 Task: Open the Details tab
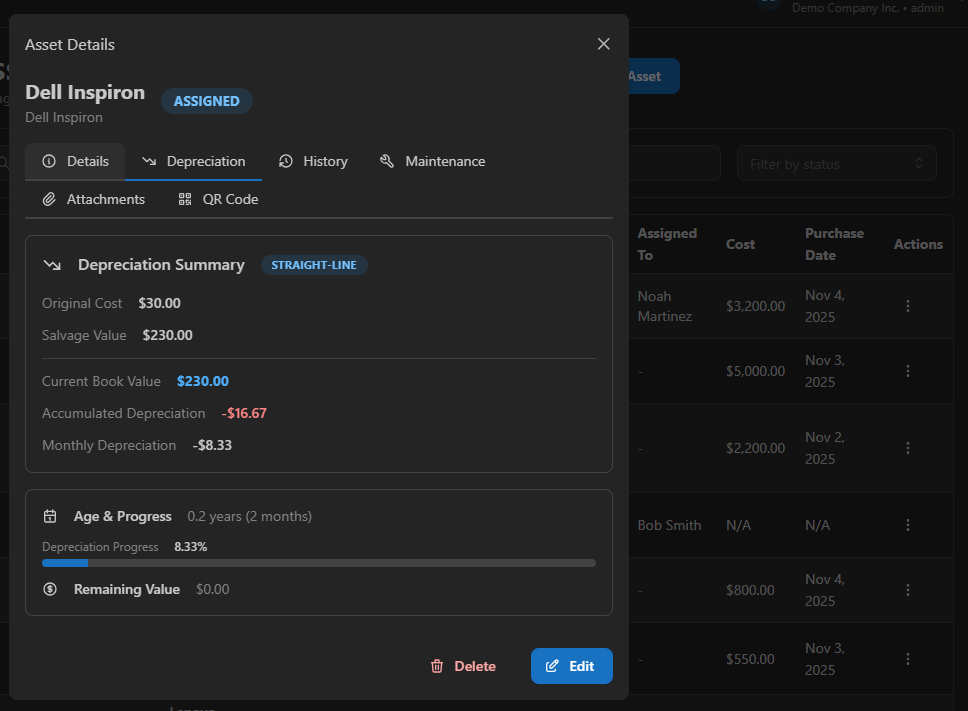coord(75,161)
